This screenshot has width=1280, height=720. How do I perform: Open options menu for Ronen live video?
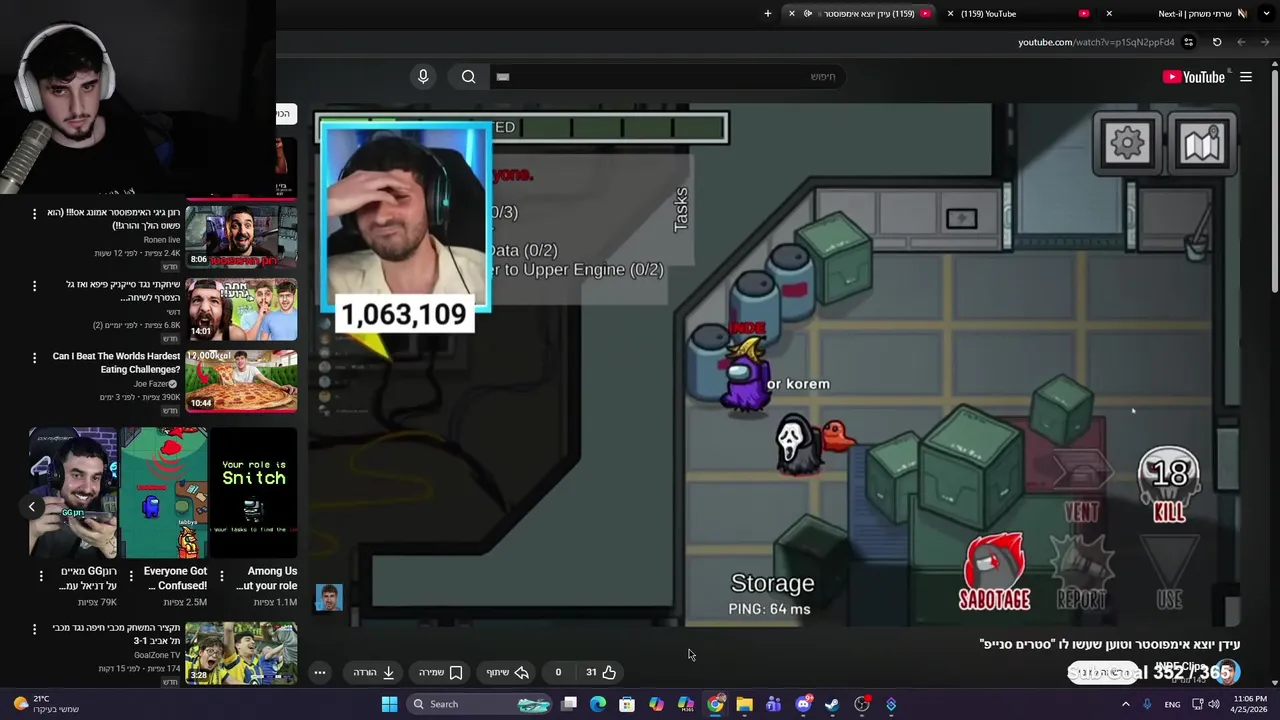[x=34, y=214]
